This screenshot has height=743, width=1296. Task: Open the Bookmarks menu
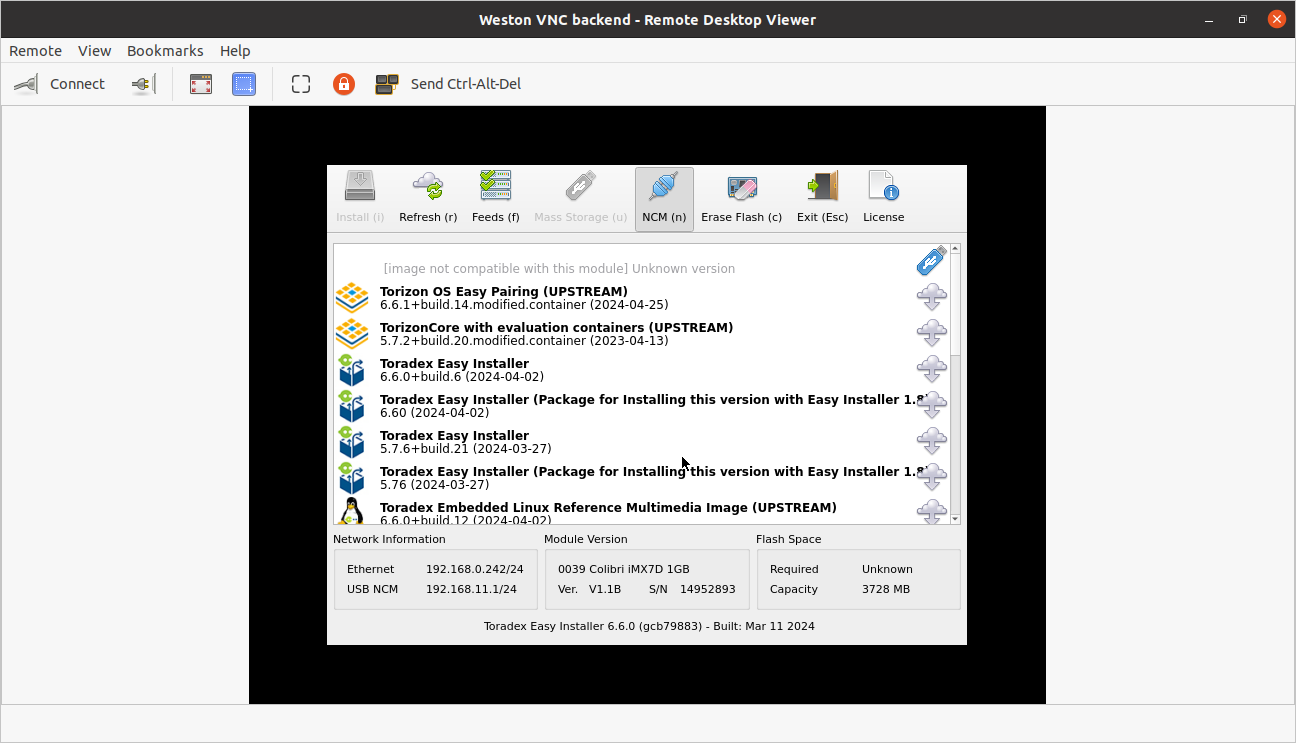click(165, 51)
